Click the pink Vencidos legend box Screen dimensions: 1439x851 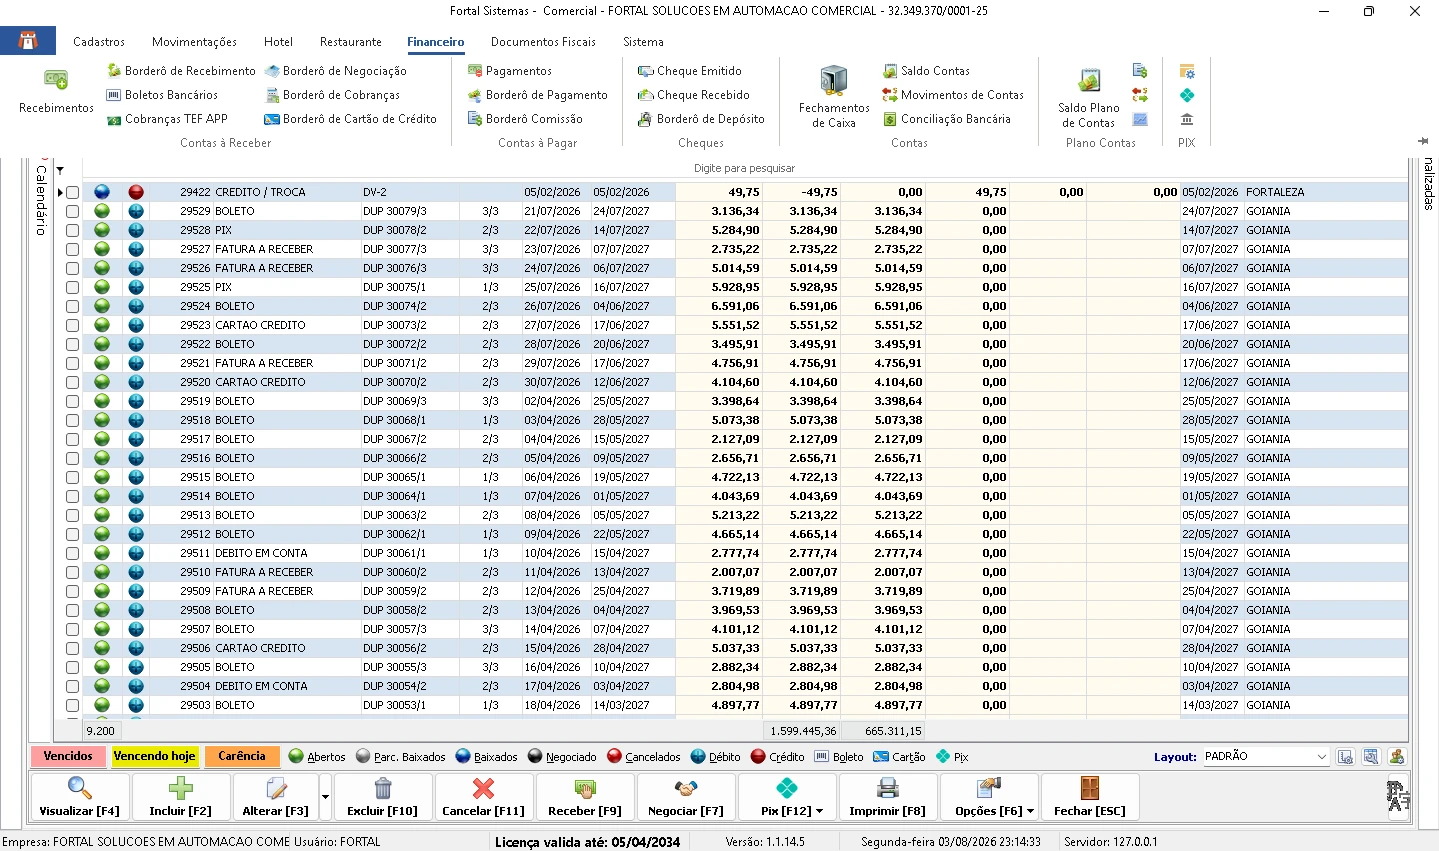(68, 756)
